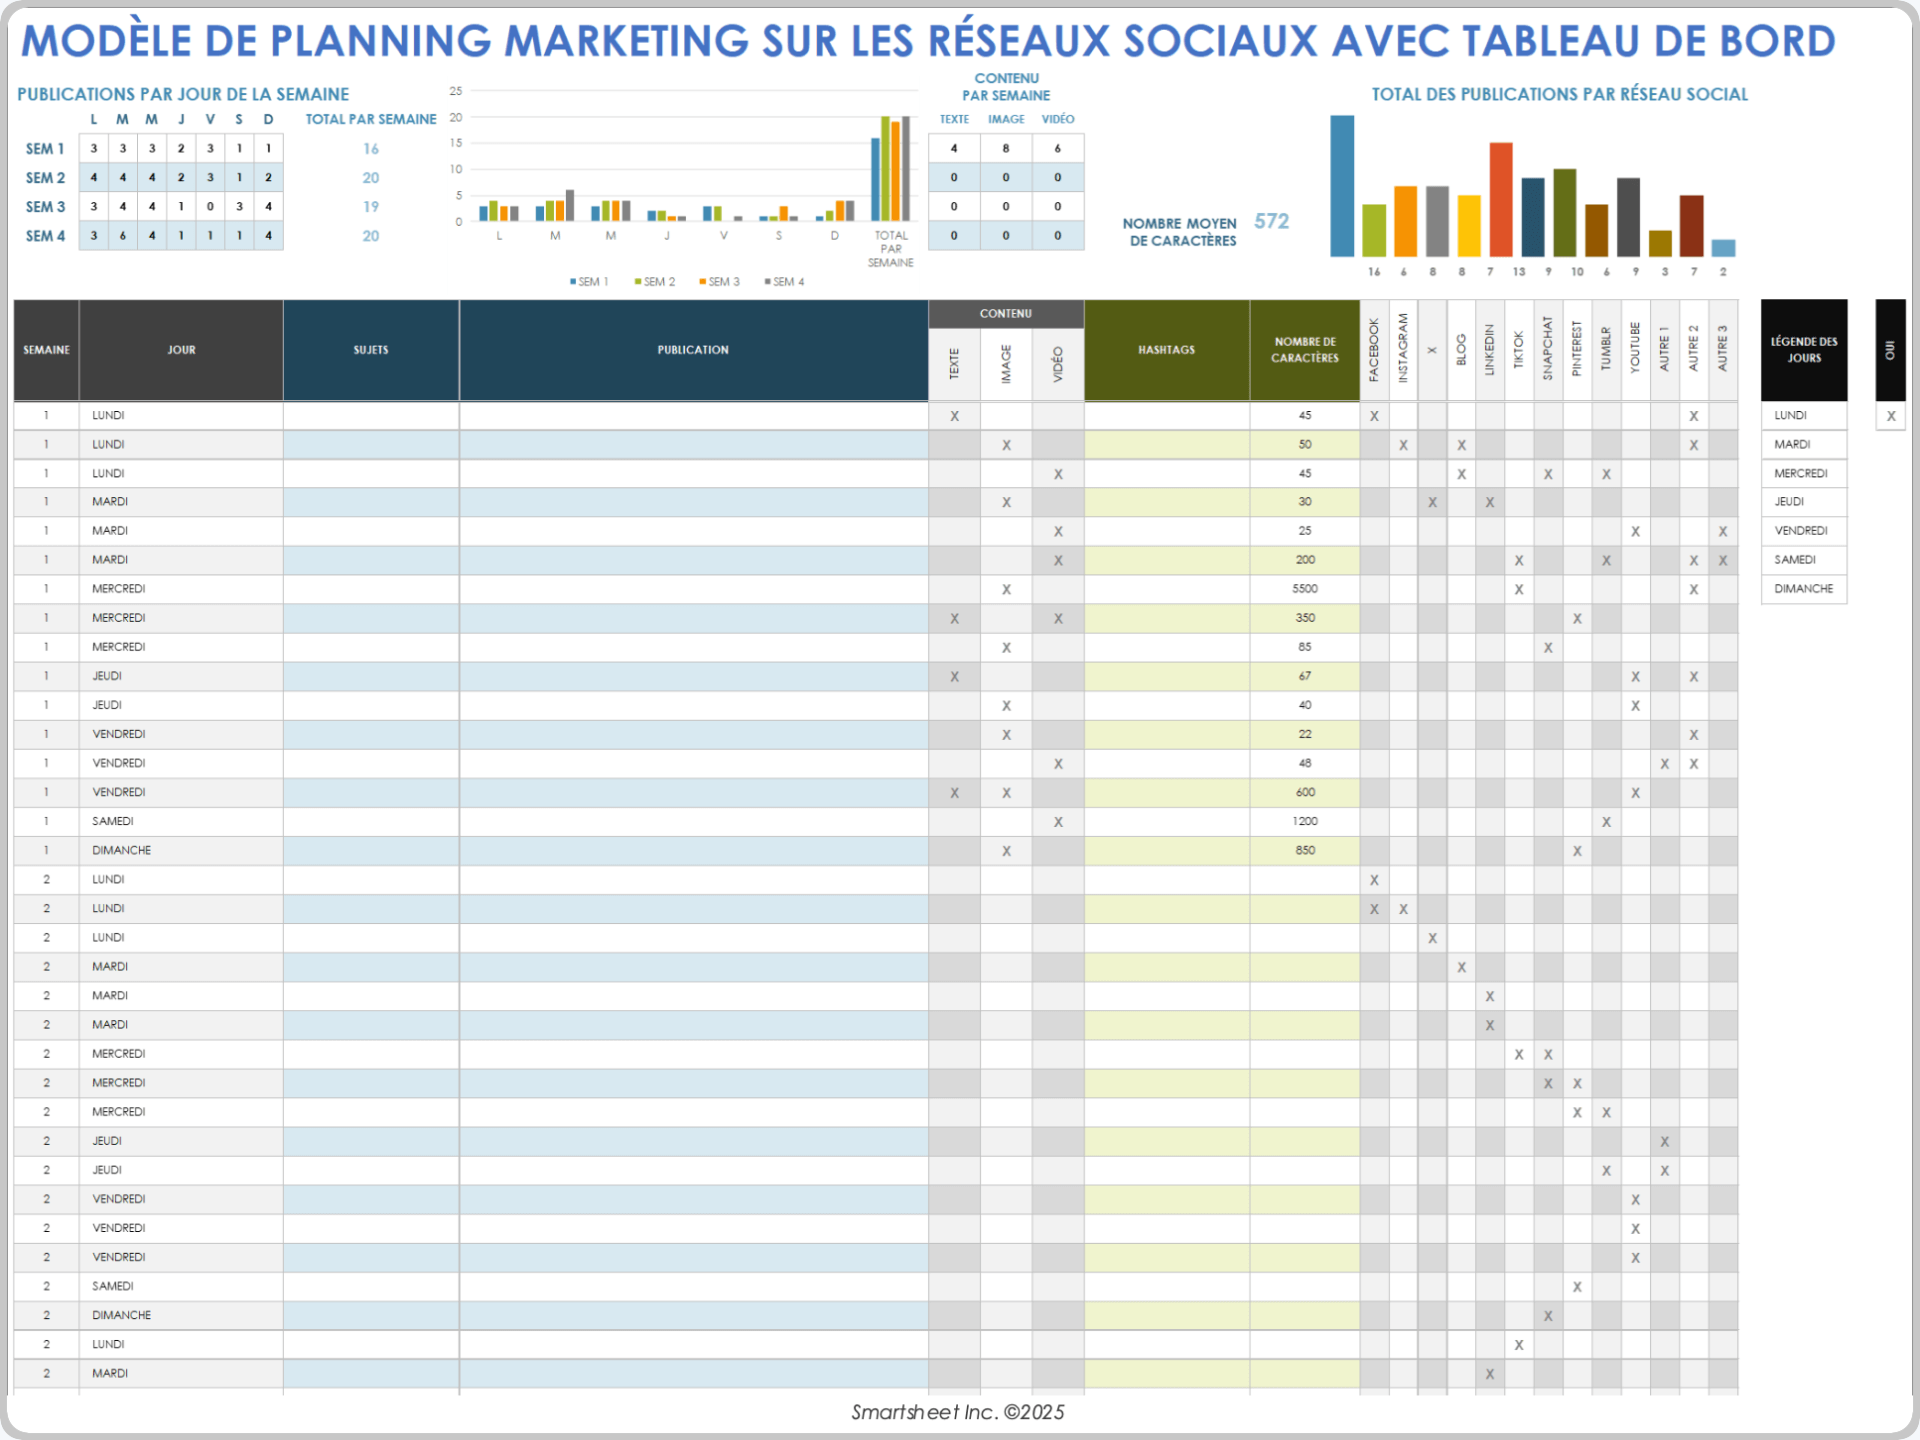Select the OUI header cell

[x=1890, y=350]
